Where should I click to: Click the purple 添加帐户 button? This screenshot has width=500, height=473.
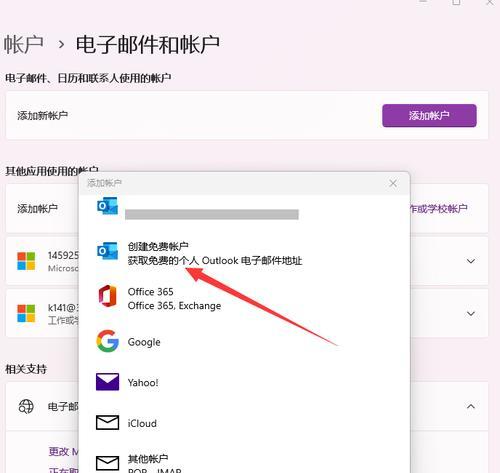pyautogui.click(x=429, y=116)
